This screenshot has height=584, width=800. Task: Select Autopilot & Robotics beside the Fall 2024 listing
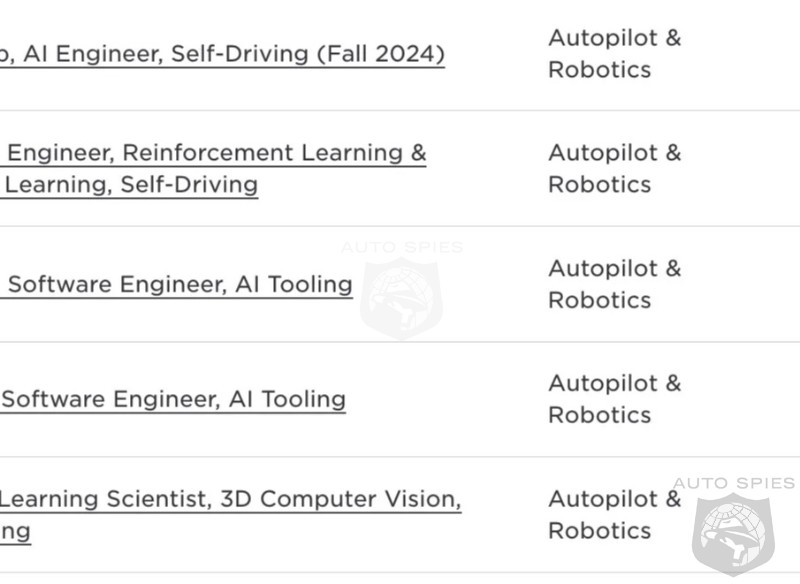(615, 54)
